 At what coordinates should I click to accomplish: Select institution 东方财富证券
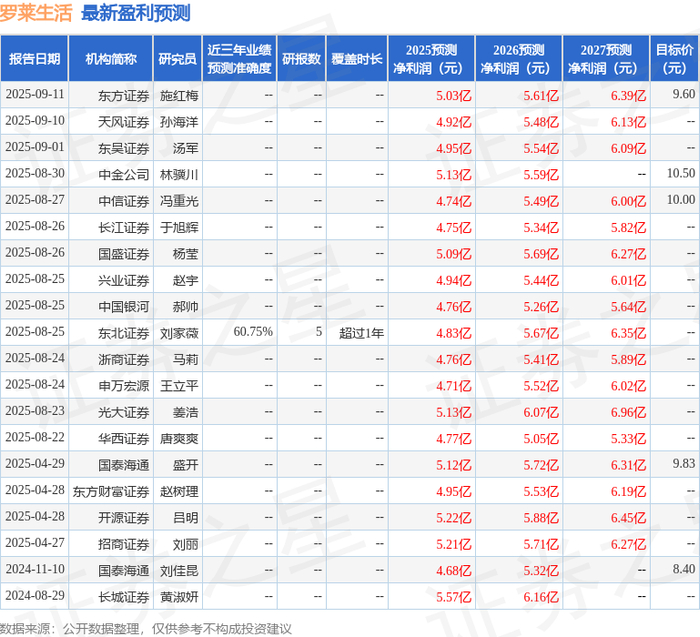coord(111,491)
